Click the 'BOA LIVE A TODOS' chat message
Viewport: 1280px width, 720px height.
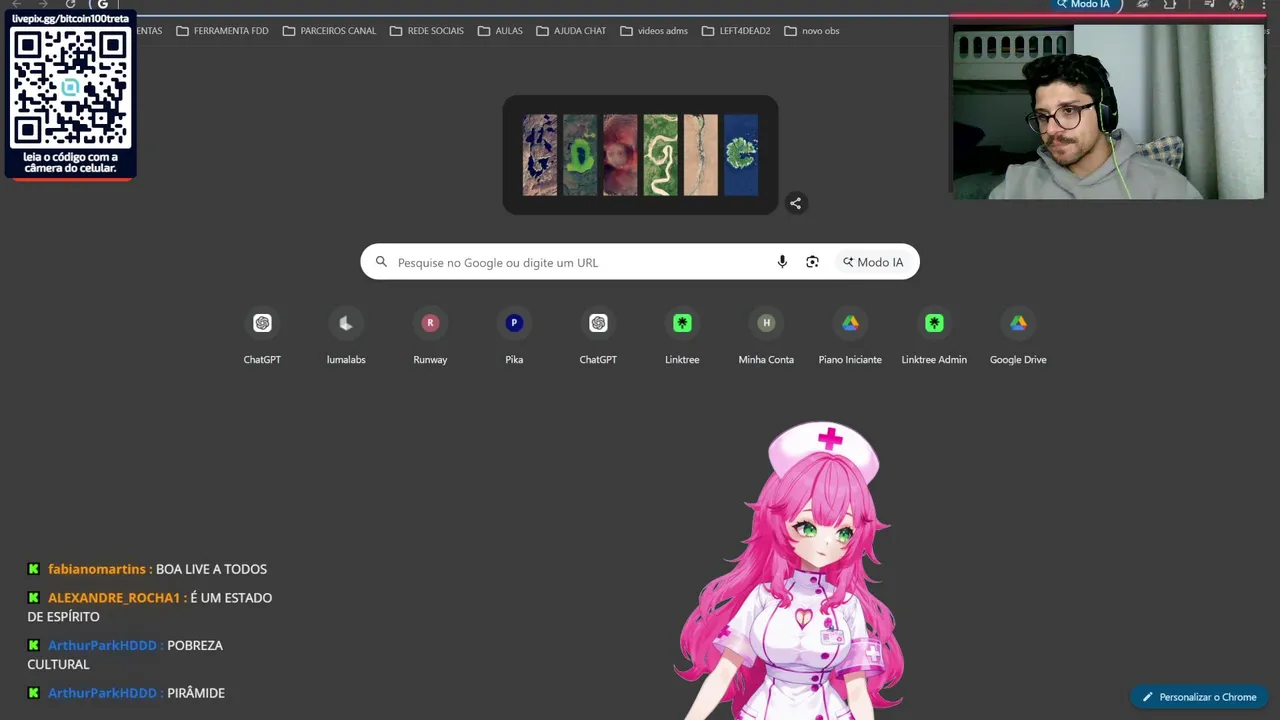(211, 569)
